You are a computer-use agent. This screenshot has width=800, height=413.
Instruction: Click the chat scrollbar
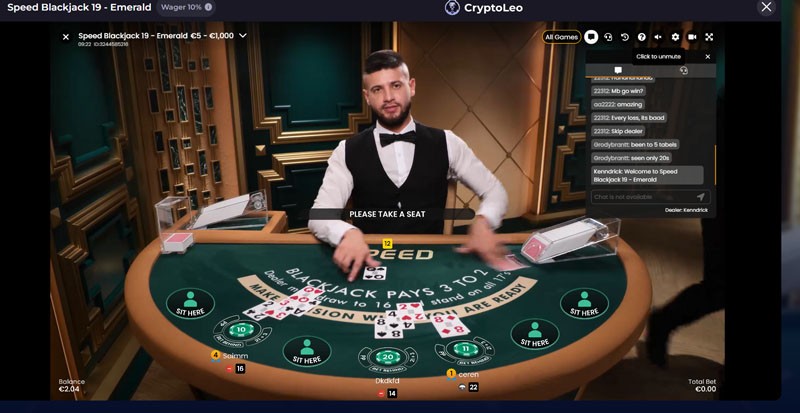[715, 164]
